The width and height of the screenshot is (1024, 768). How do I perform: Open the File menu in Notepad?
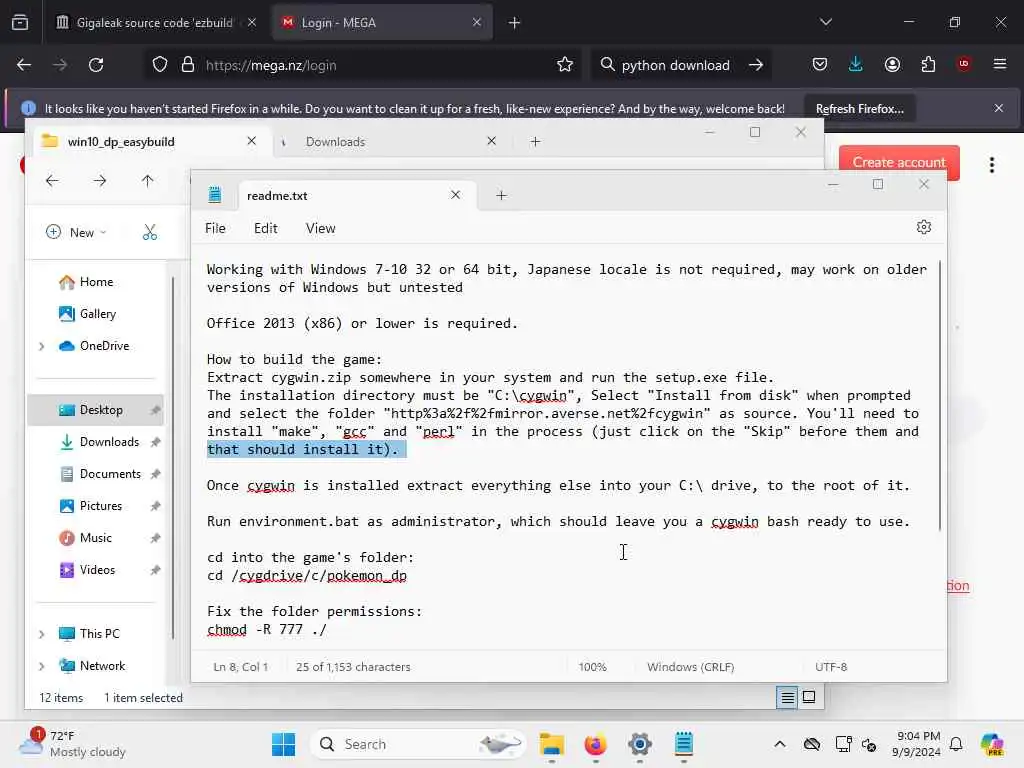(215, 228)
